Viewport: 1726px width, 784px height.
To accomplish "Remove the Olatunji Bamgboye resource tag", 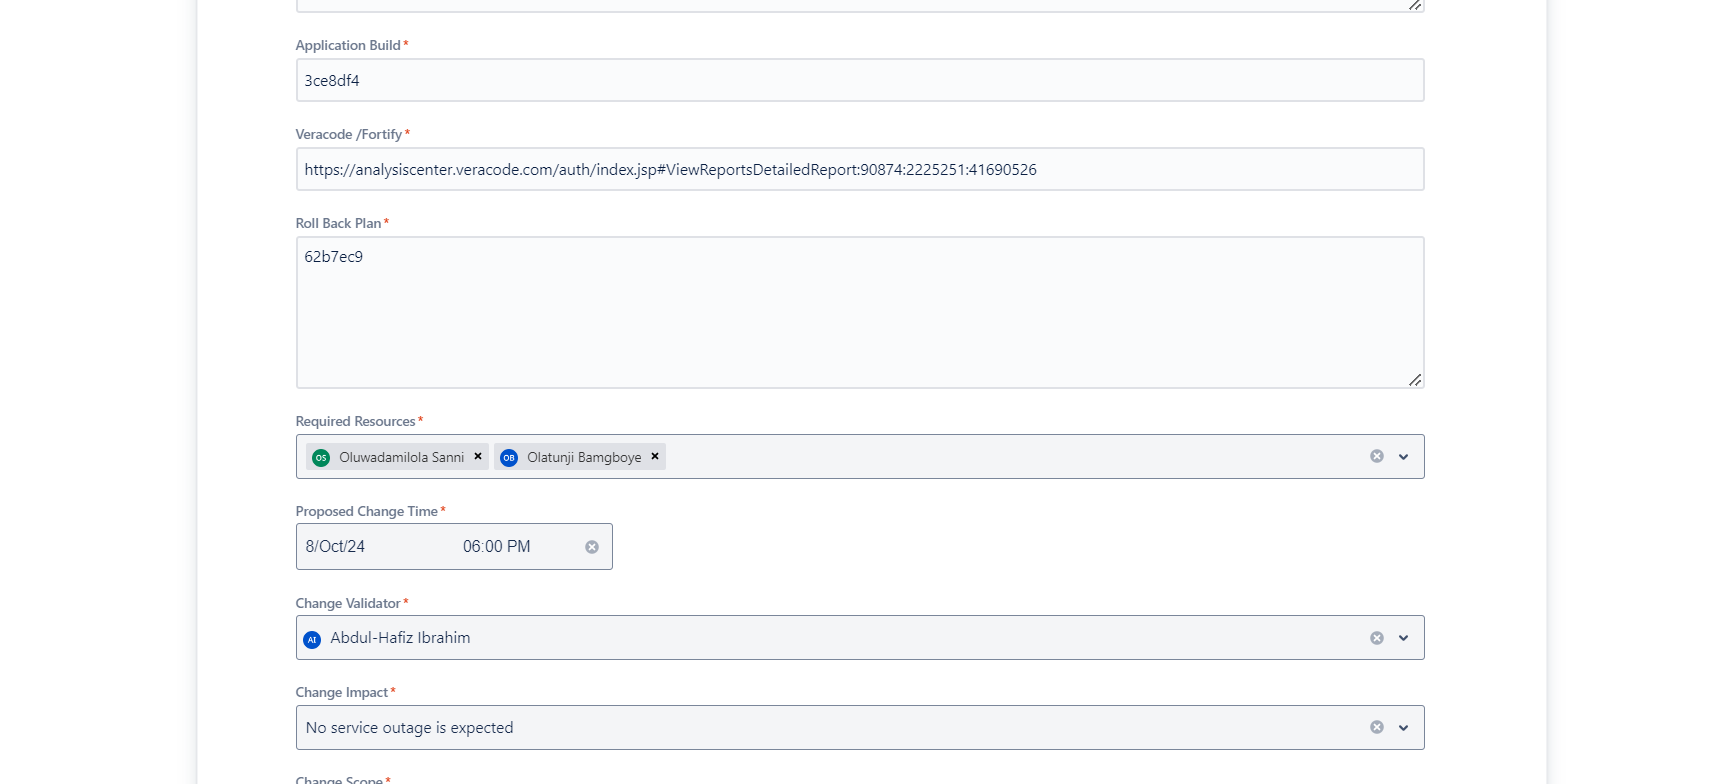I will click(655, 456).
